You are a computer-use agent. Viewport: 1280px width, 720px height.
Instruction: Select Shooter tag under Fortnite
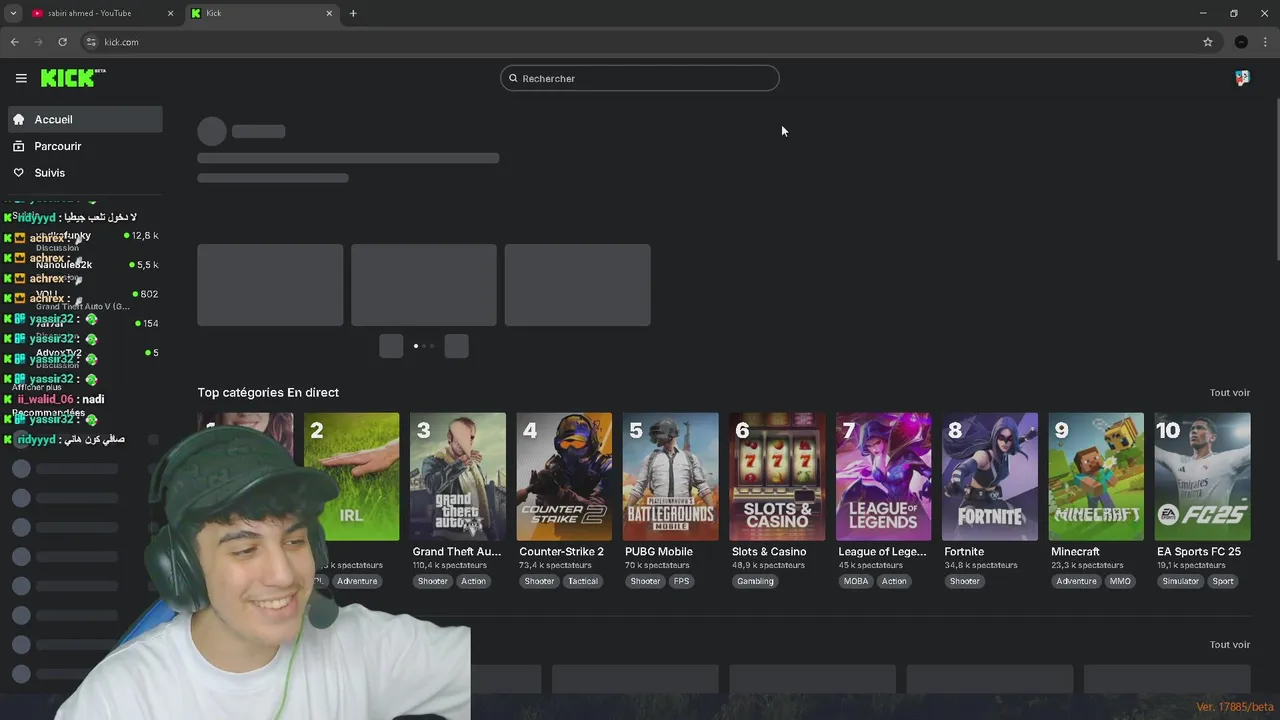965,581
